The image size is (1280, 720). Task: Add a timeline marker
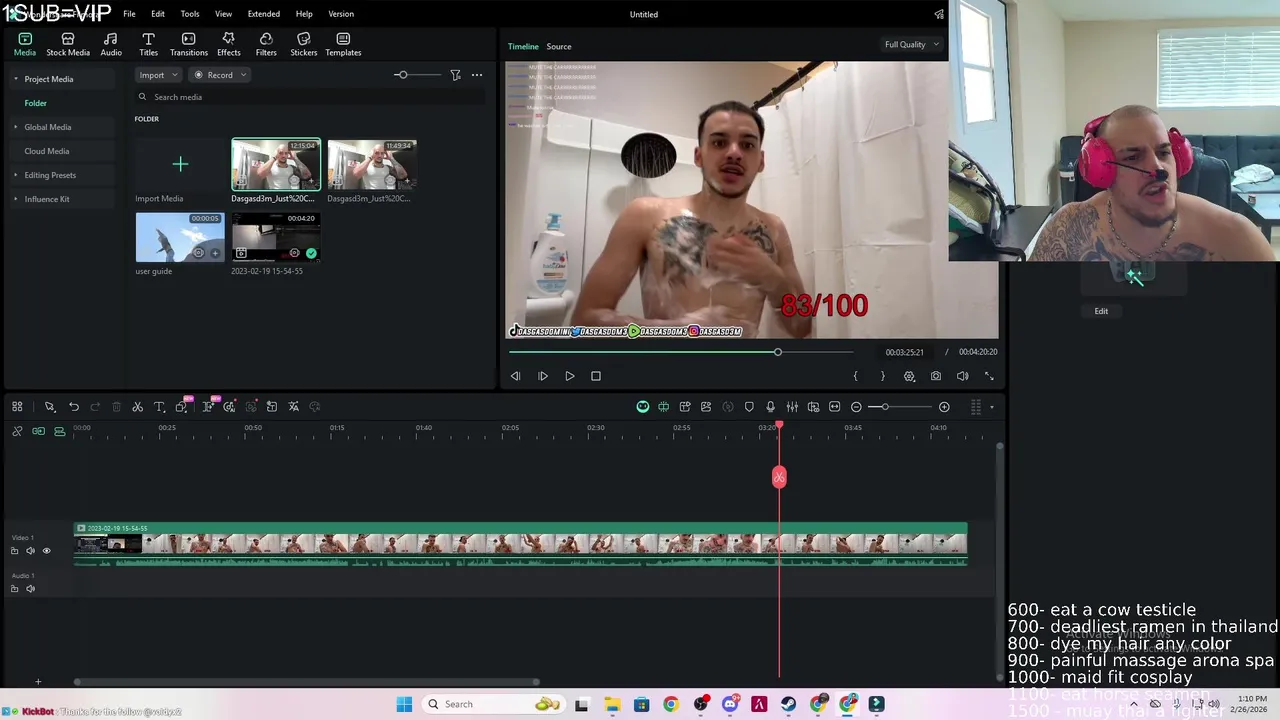click(749, 407)
